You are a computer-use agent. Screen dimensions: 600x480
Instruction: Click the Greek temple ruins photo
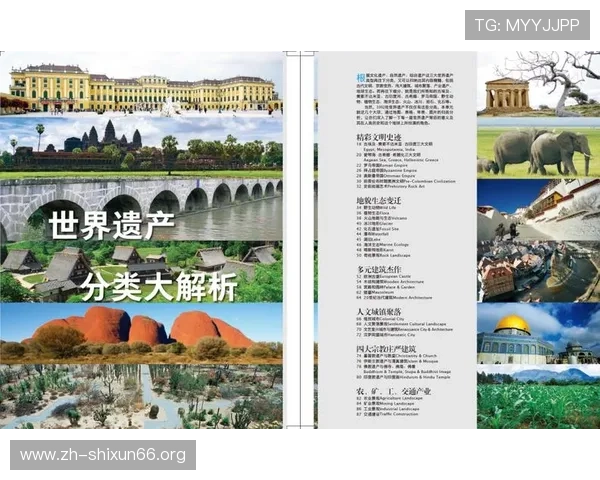coord(538,84)
